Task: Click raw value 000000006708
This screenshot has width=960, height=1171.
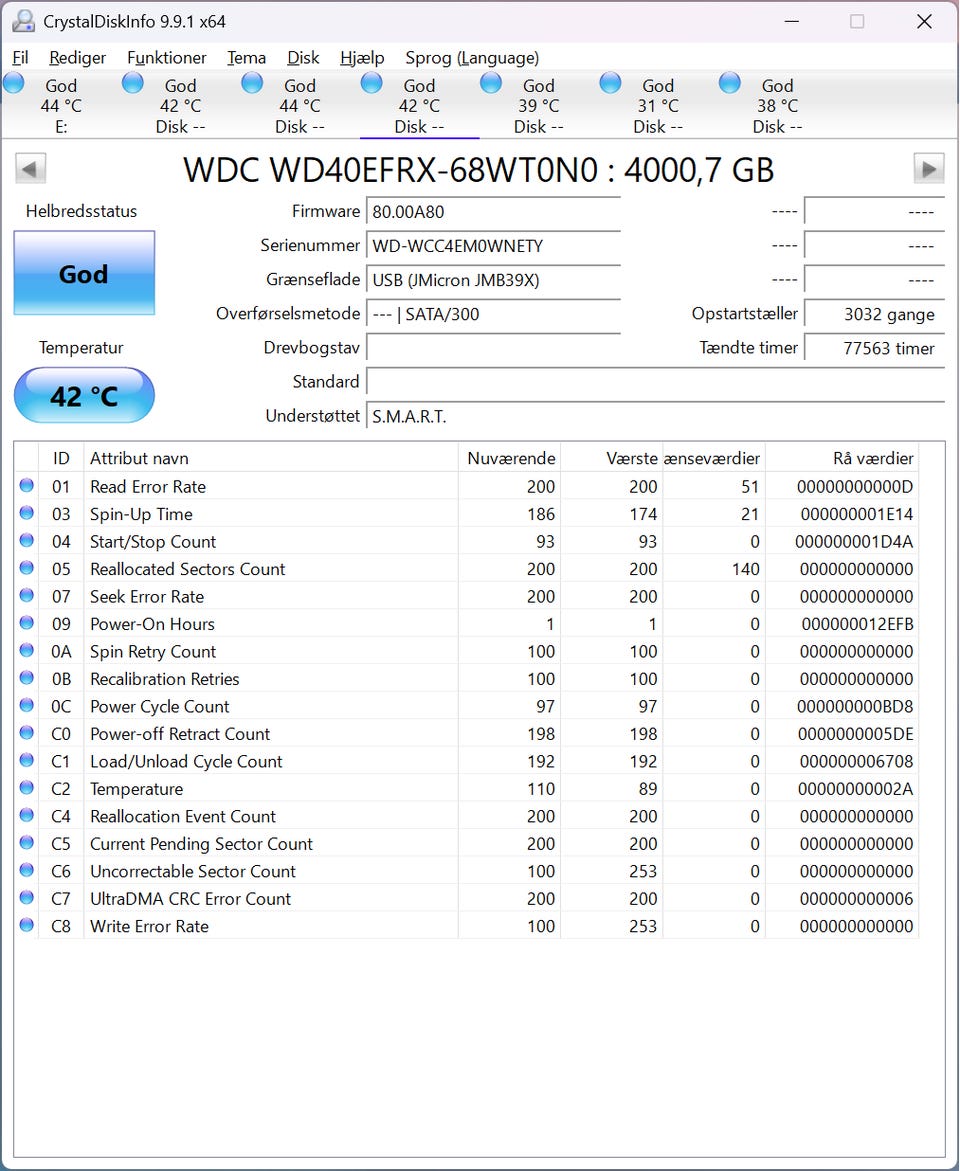Action: pos(856,762)
